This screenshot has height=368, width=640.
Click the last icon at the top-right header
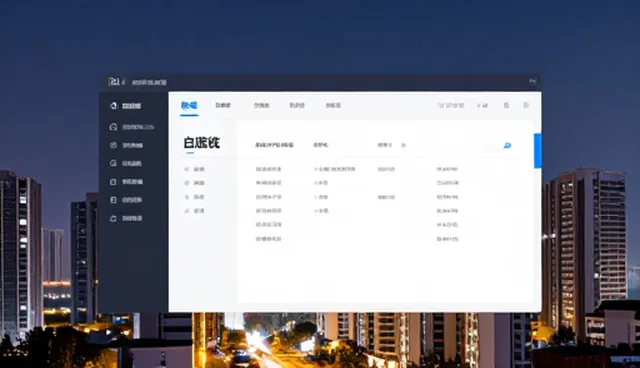(x=526, y=105)
